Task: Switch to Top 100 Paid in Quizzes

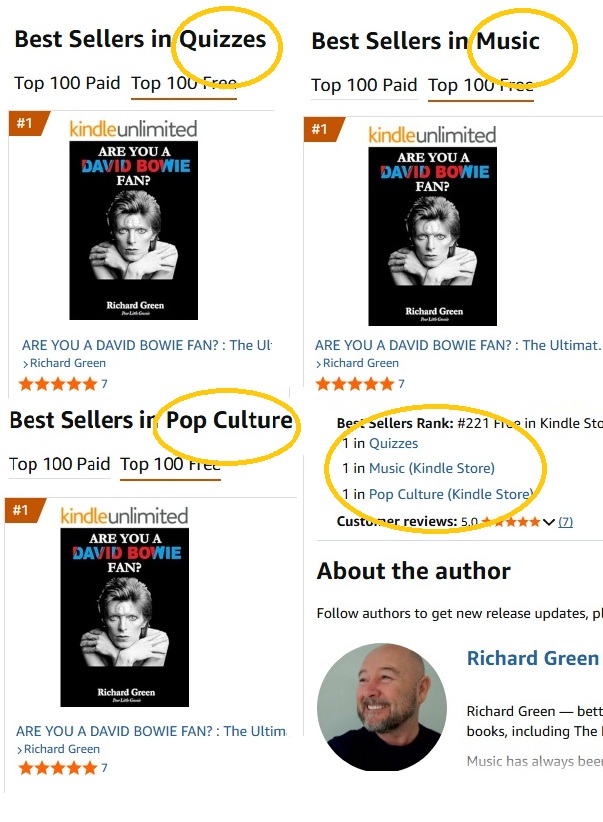Action: [67, 83]
